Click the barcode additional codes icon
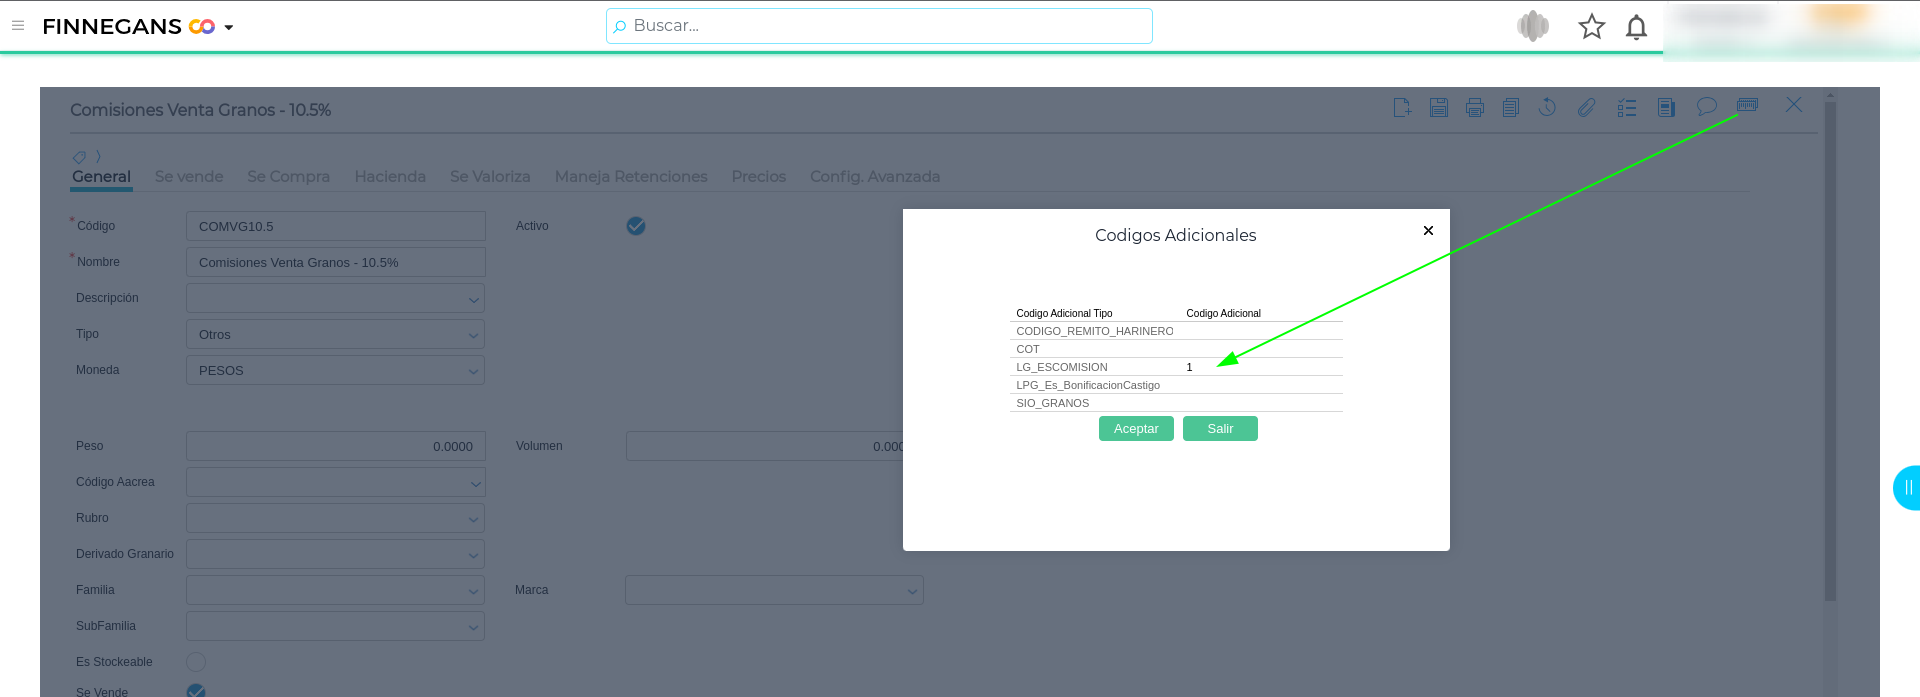The width and height of the screenshot is (1920, 697). click(1747, 105)
